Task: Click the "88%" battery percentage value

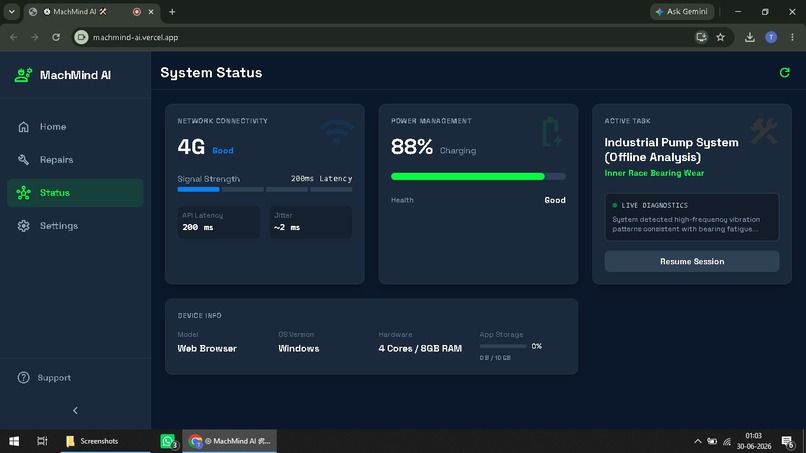Action: pyautogui.click(x=412, y=147)
